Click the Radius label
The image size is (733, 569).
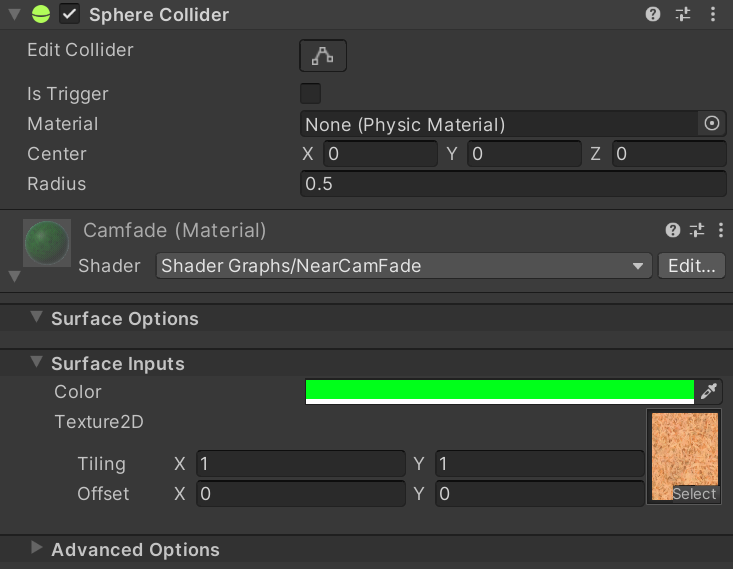57,184
